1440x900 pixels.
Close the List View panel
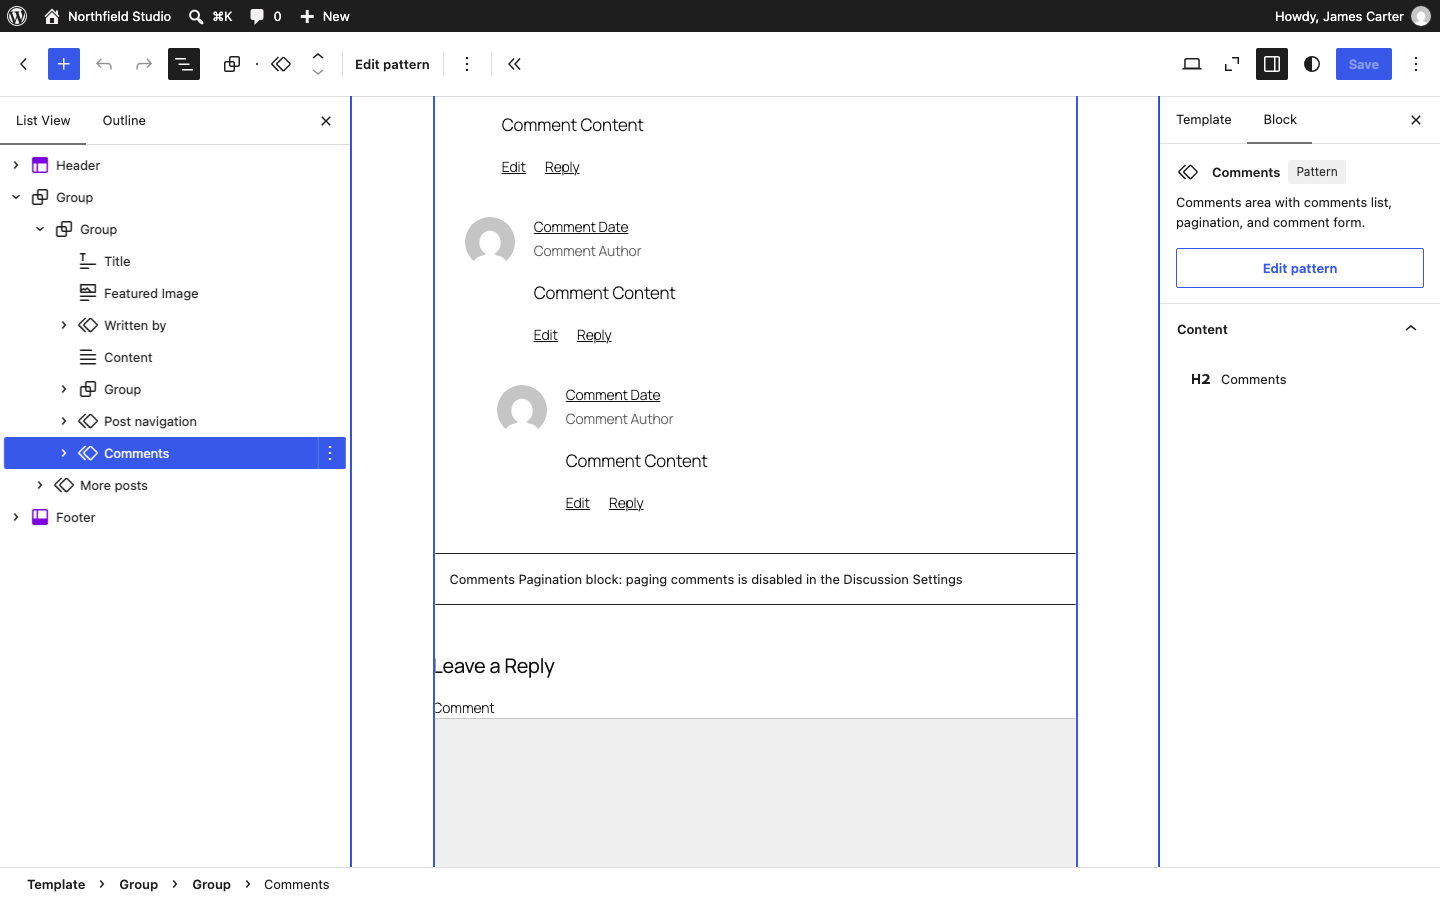[x=326, y=121]
